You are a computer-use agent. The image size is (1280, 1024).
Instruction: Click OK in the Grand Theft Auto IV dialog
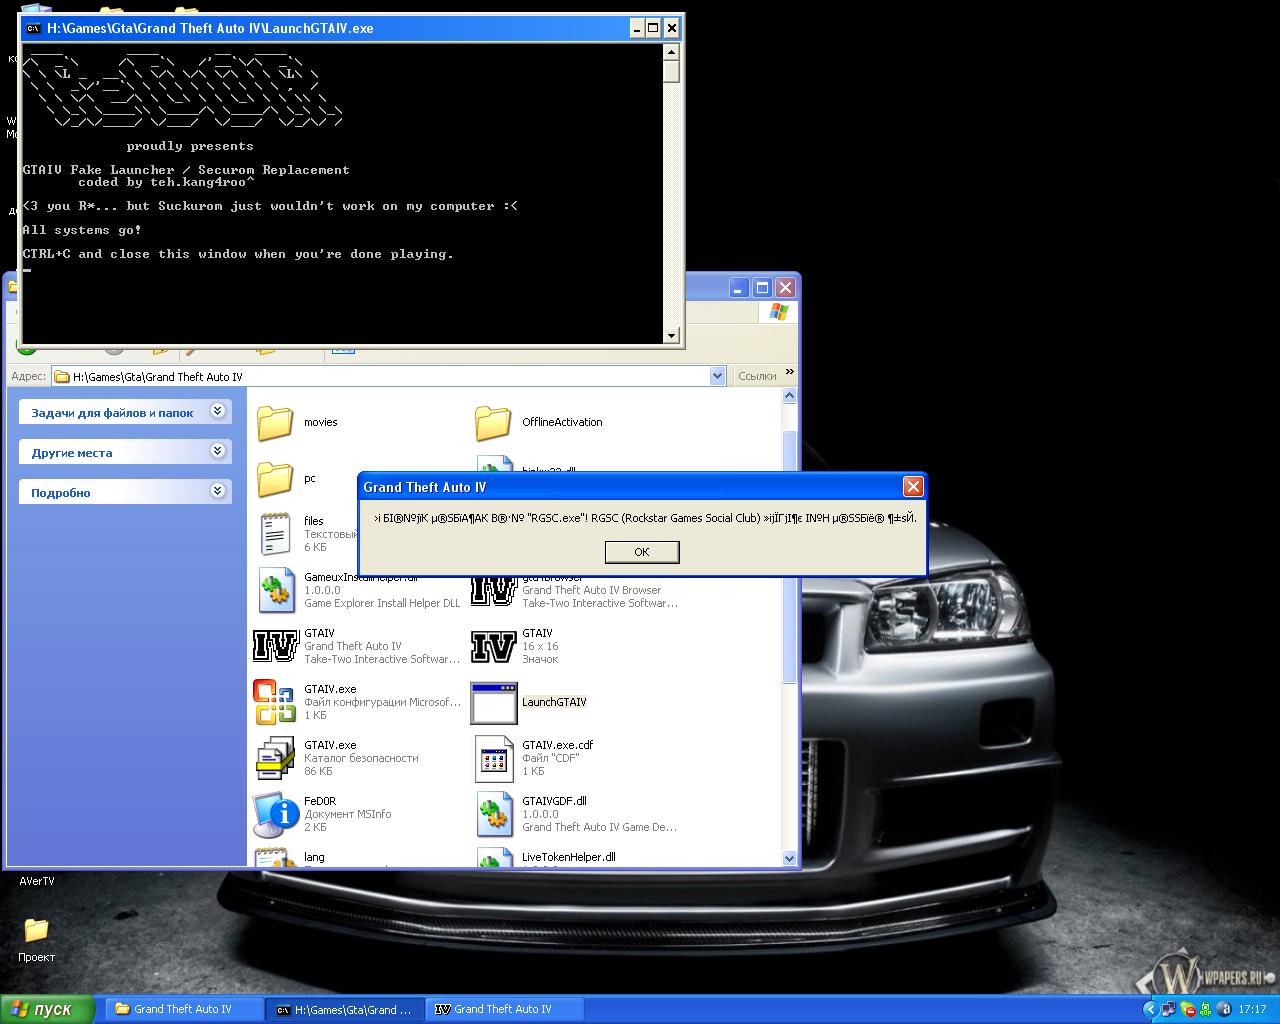(642, 552)
